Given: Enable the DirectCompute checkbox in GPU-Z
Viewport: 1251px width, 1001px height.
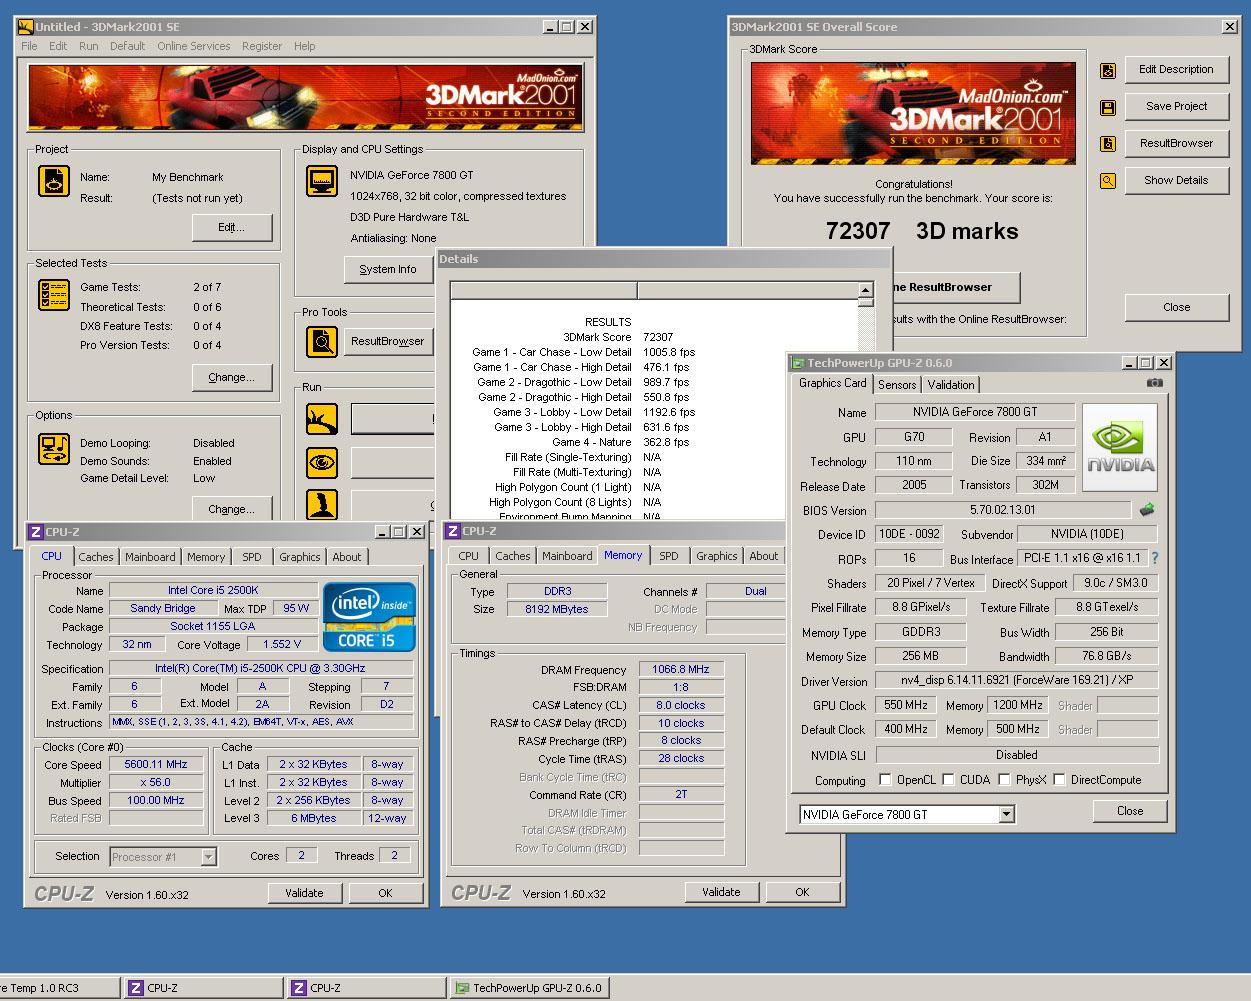Looking at the screenshot, I should (x=1059, y=780).
